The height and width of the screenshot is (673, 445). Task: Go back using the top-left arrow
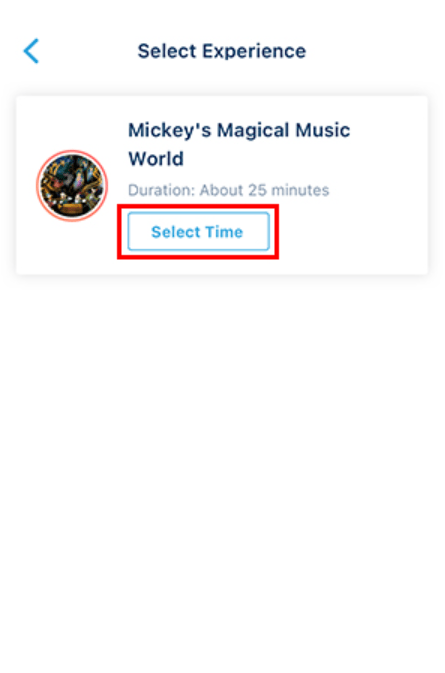tap(31, 51)
